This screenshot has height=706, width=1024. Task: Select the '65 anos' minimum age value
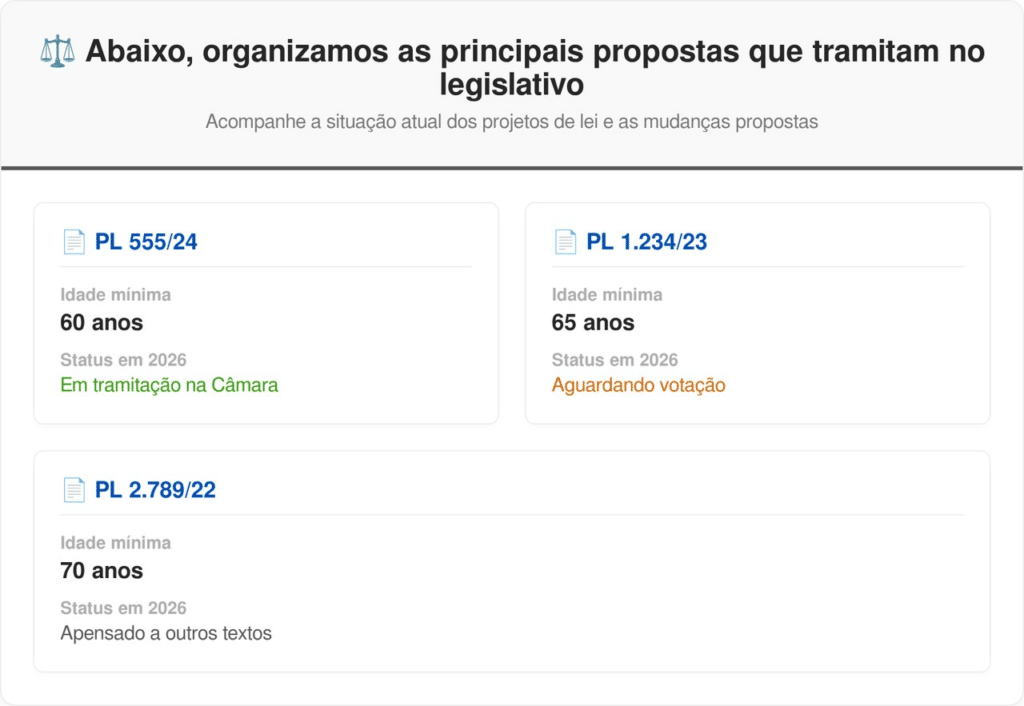pyautogui.click(x=593, y=323)
